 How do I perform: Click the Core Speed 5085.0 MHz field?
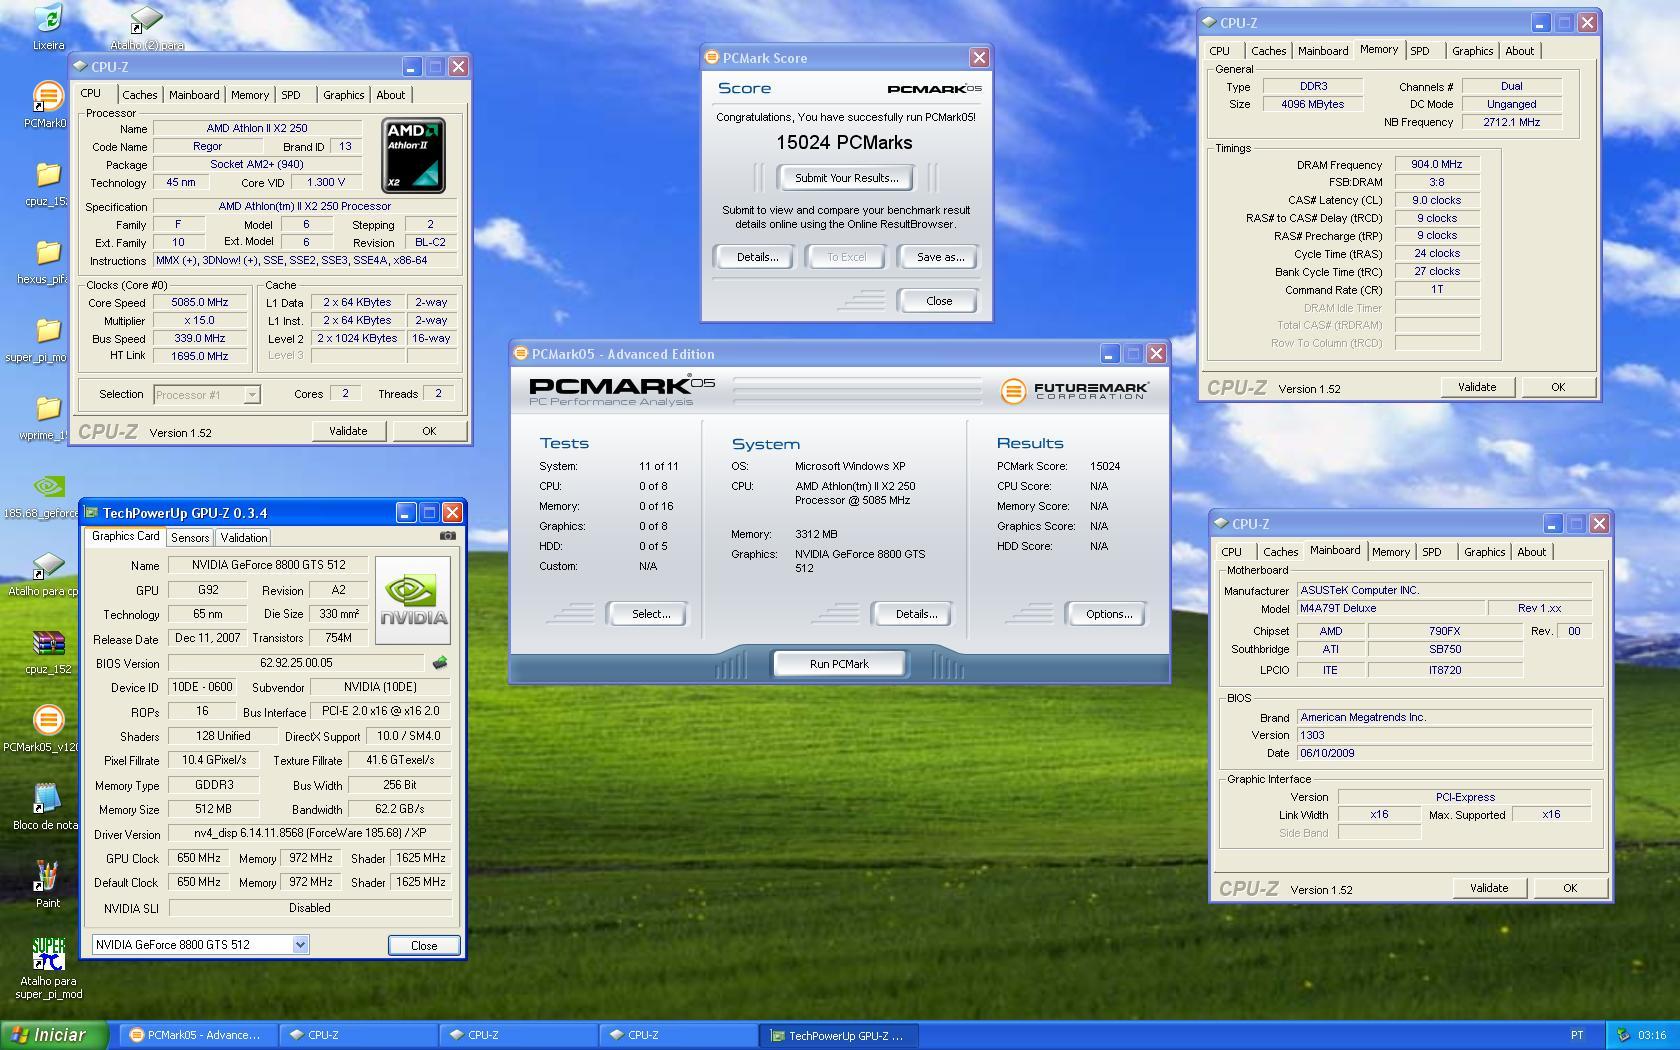coord(199,302)
